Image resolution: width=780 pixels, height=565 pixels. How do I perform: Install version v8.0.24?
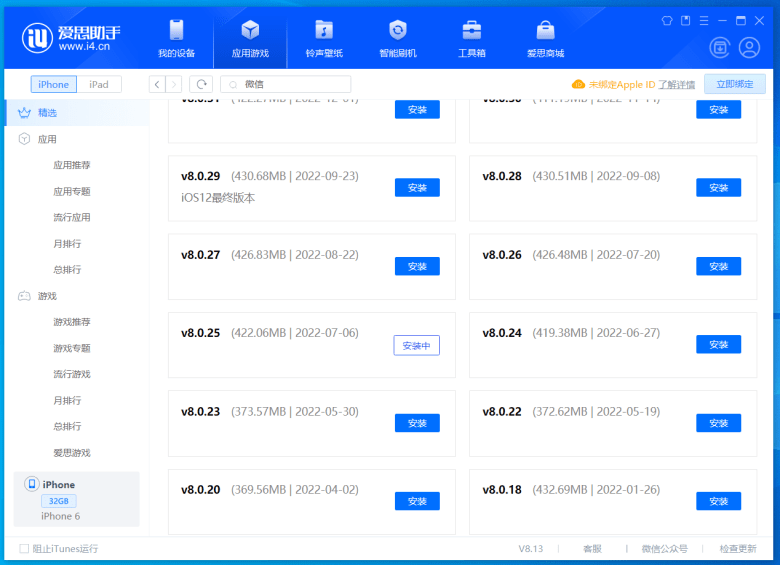pyautogui.click(x=719, y=344)
